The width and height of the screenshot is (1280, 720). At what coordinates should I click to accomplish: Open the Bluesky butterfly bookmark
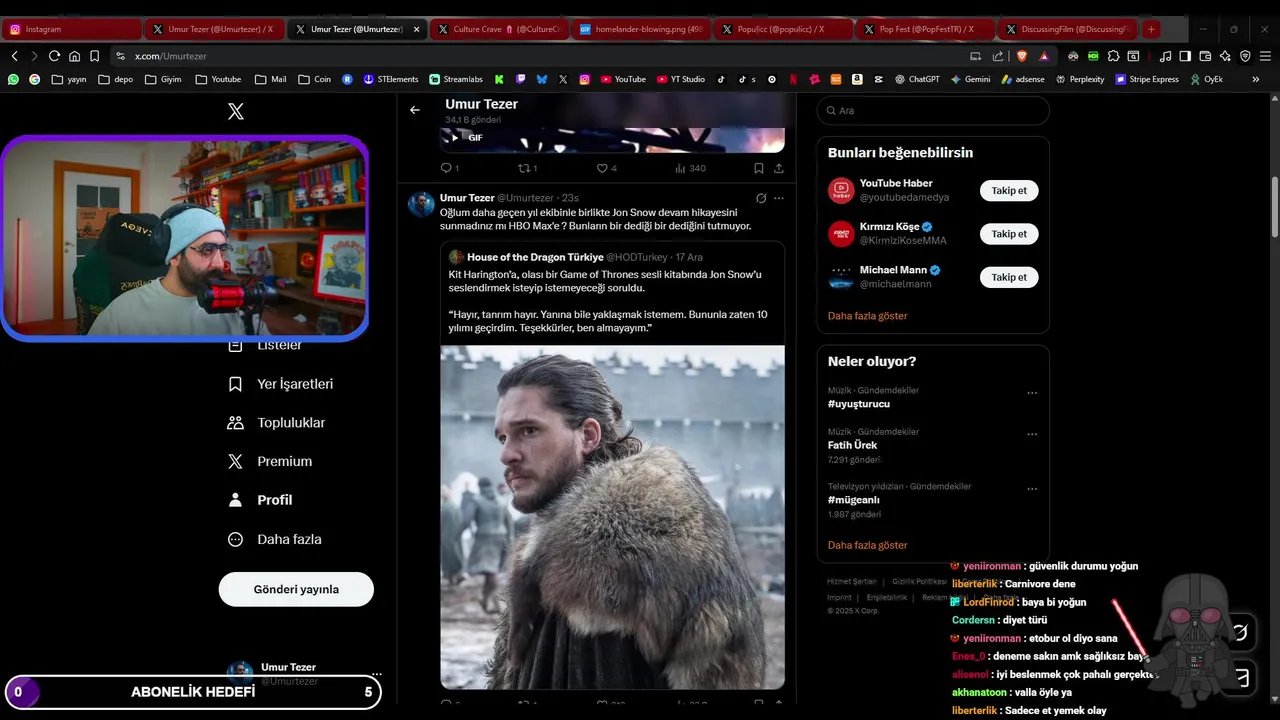click(542, 79)
